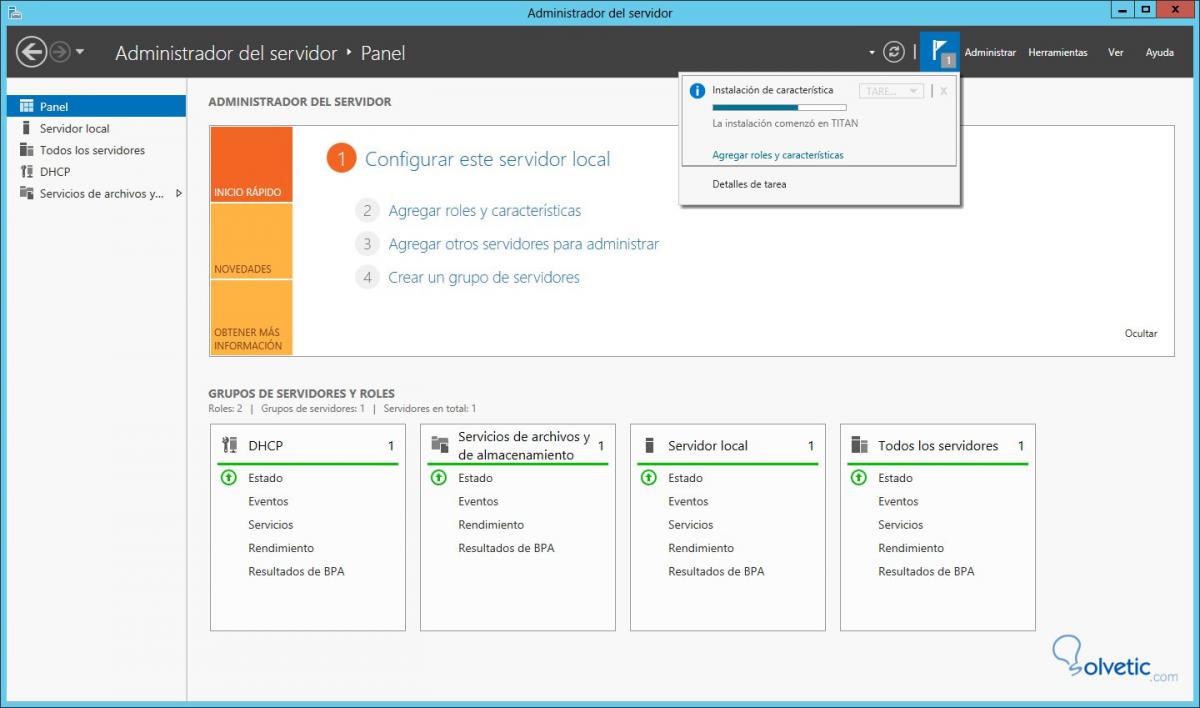Open the Ver menu
The width and height of the screenshot is (1200, 708).
[1116, 52]
